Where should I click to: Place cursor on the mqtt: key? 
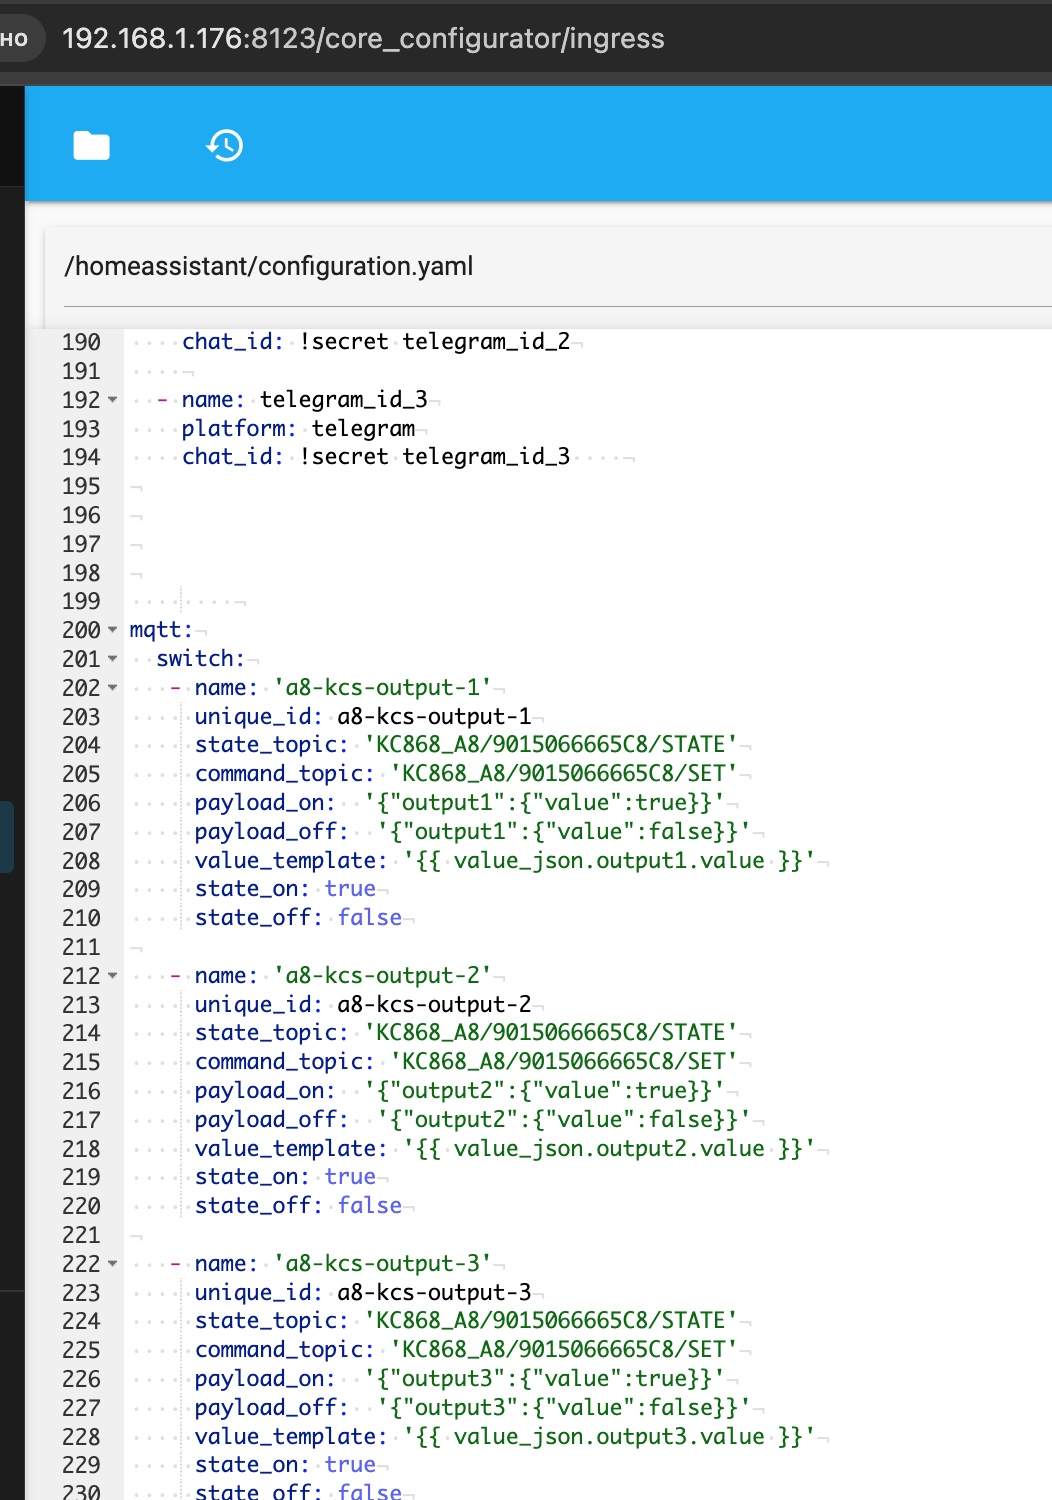[160, 630]
